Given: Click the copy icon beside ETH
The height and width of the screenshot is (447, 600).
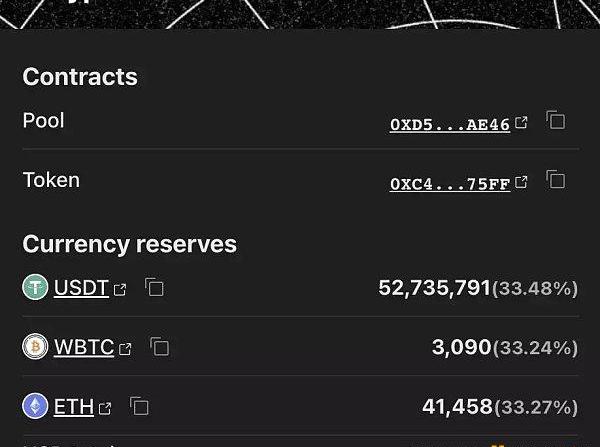Looking at the screenshot, I should pyautogui.click(x=140, y=406).
